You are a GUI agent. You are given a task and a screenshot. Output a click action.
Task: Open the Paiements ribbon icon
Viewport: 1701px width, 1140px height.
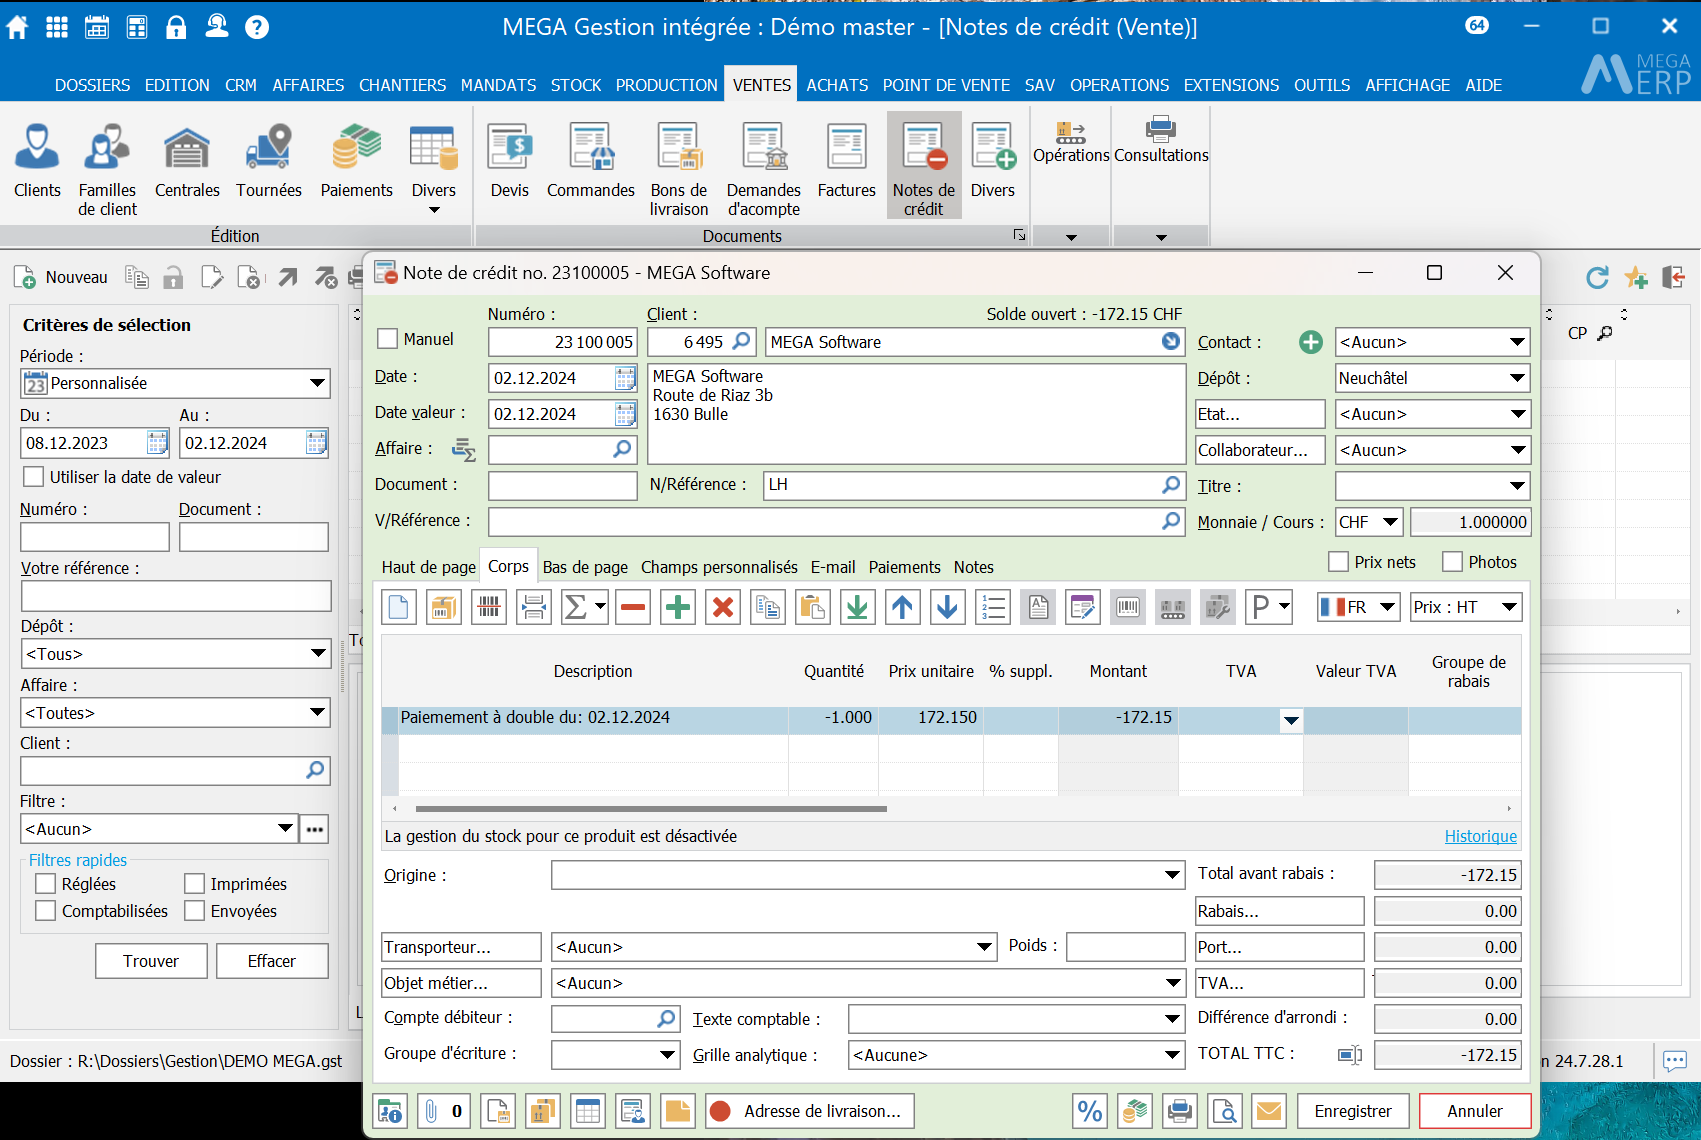[357, 162]
